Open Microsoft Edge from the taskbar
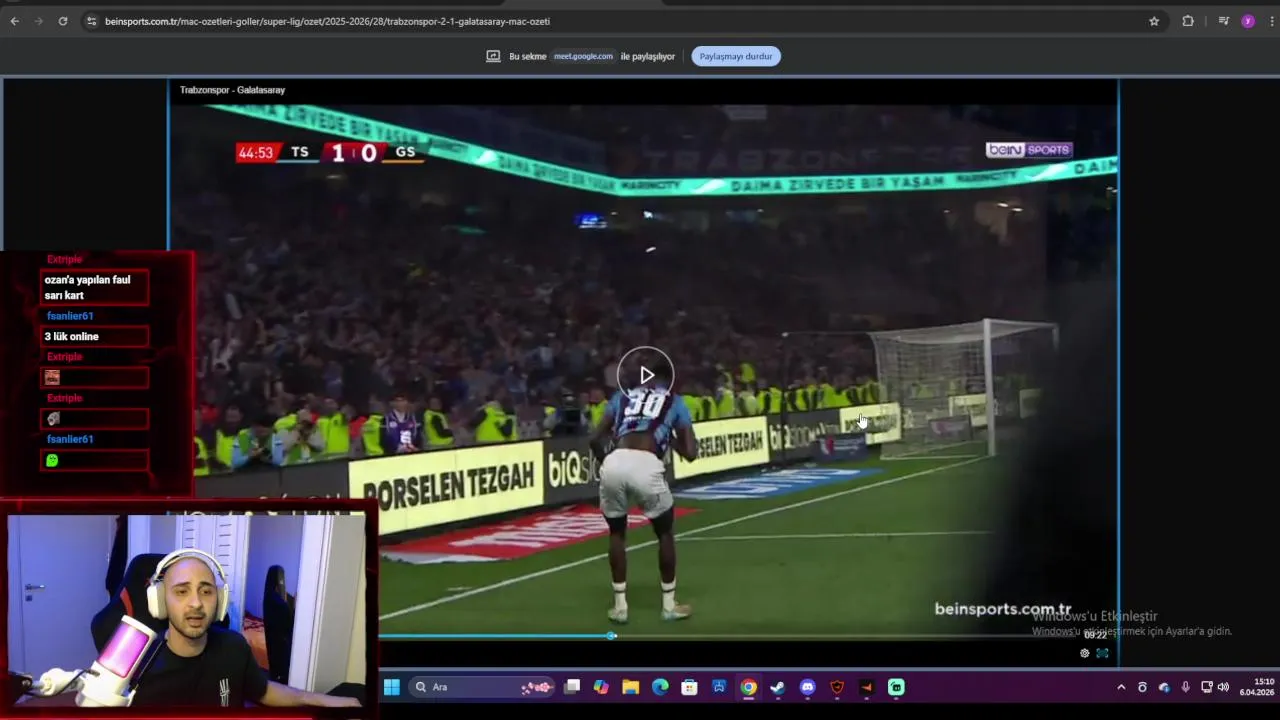The width and height of the screenshot is (1280, 720). tap(660, 687)
